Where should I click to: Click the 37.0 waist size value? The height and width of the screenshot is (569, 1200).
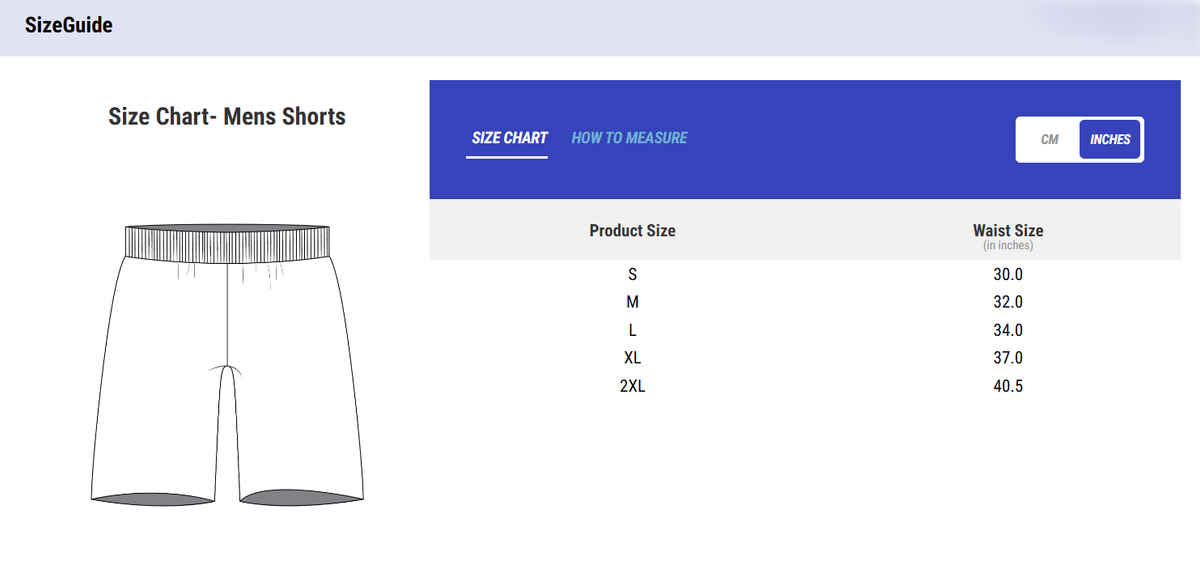(1008, 358)
